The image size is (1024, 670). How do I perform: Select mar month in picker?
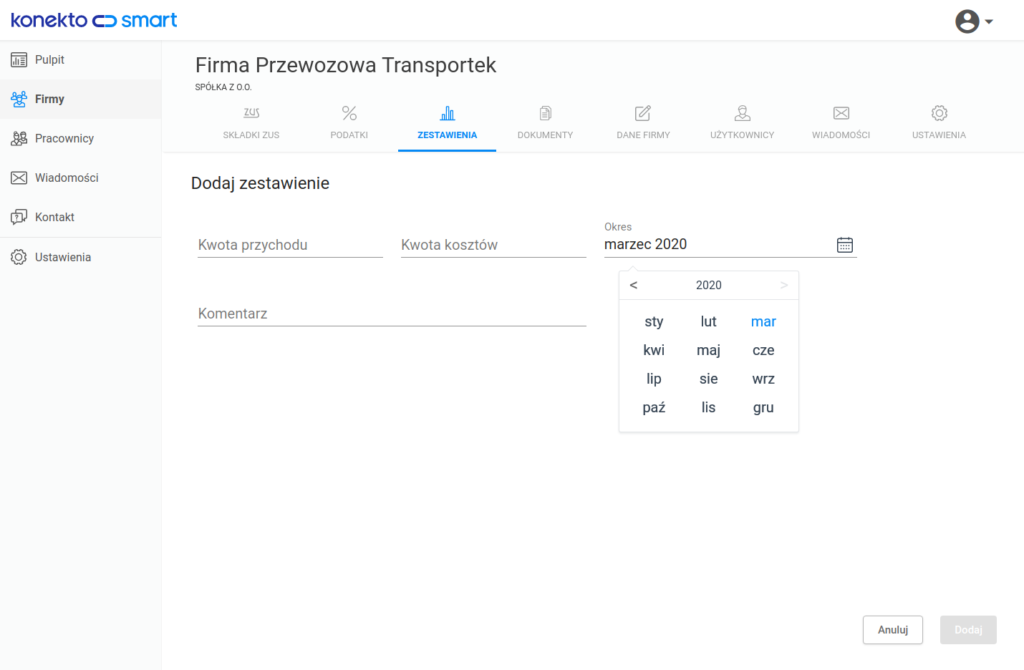pyautogui.click(x=763, y=321)
